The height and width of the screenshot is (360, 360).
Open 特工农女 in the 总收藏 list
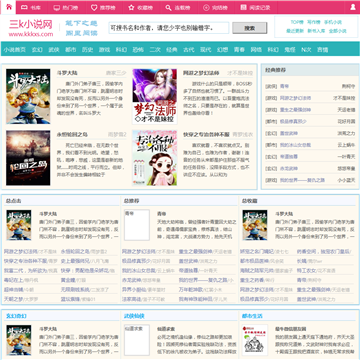306,270
